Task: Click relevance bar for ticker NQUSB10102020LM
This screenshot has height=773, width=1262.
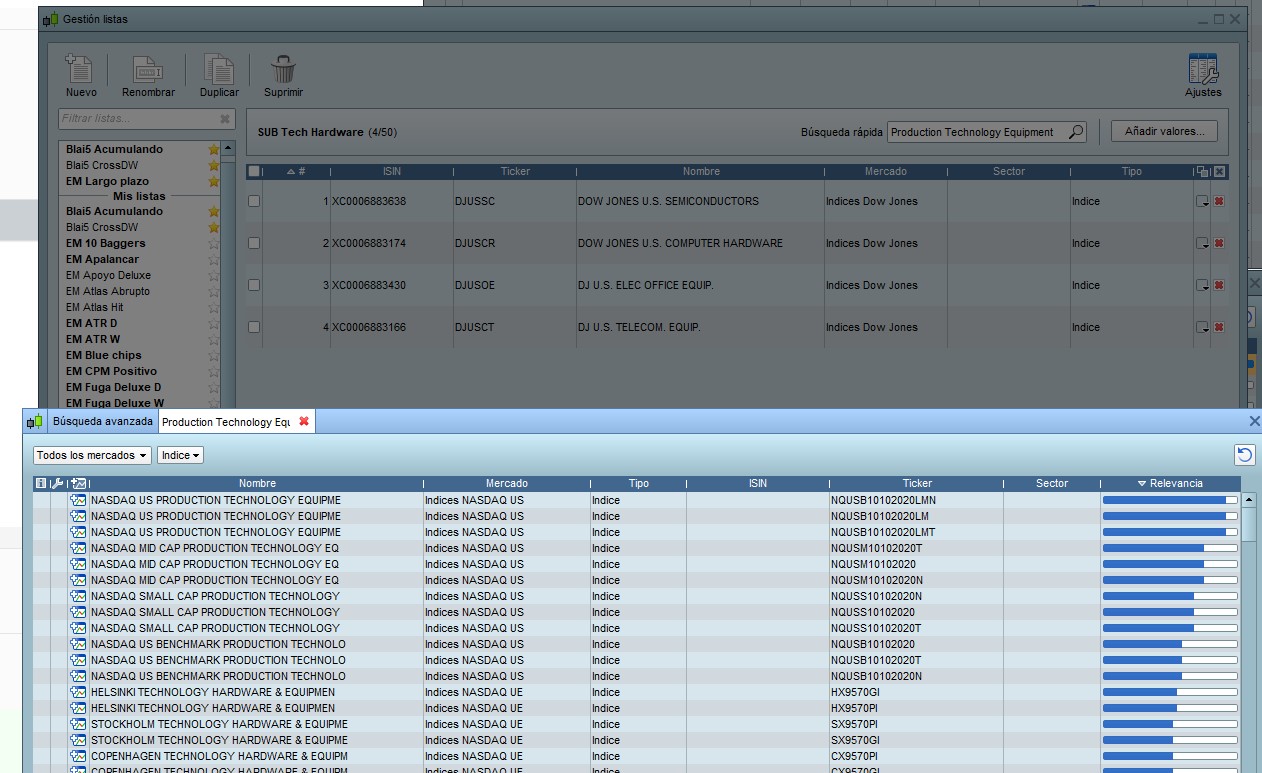Action: 1170,516
